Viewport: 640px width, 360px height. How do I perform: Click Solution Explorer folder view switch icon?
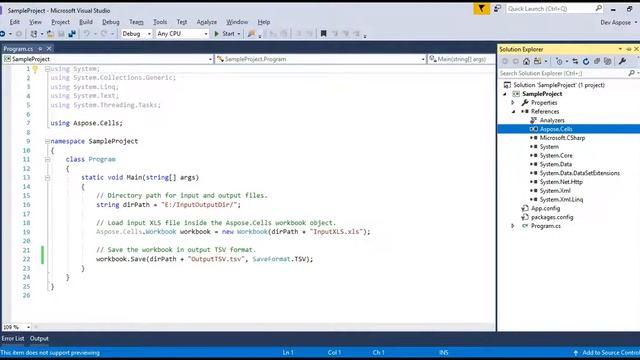pyautogui.click(x=538, y=61)
